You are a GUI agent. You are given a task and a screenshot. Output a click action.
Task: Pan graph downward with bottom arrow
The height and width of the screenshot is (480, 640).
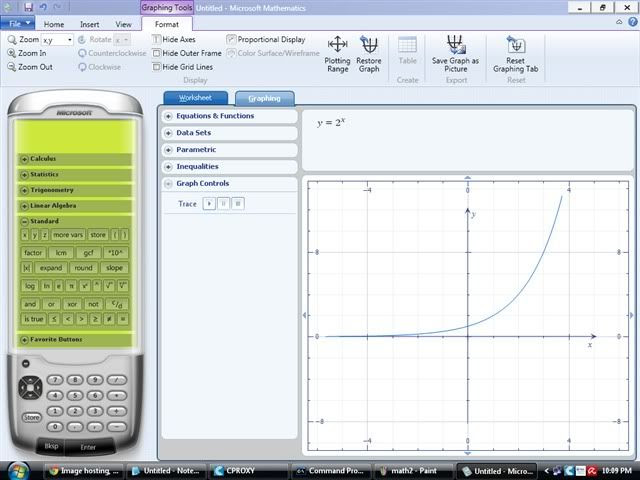(468, 453)
